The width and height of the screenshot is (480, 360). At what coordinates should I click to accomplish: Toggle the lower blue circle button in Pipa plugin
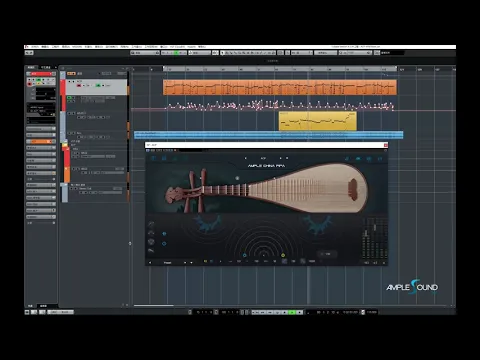[x=164, y=244]
